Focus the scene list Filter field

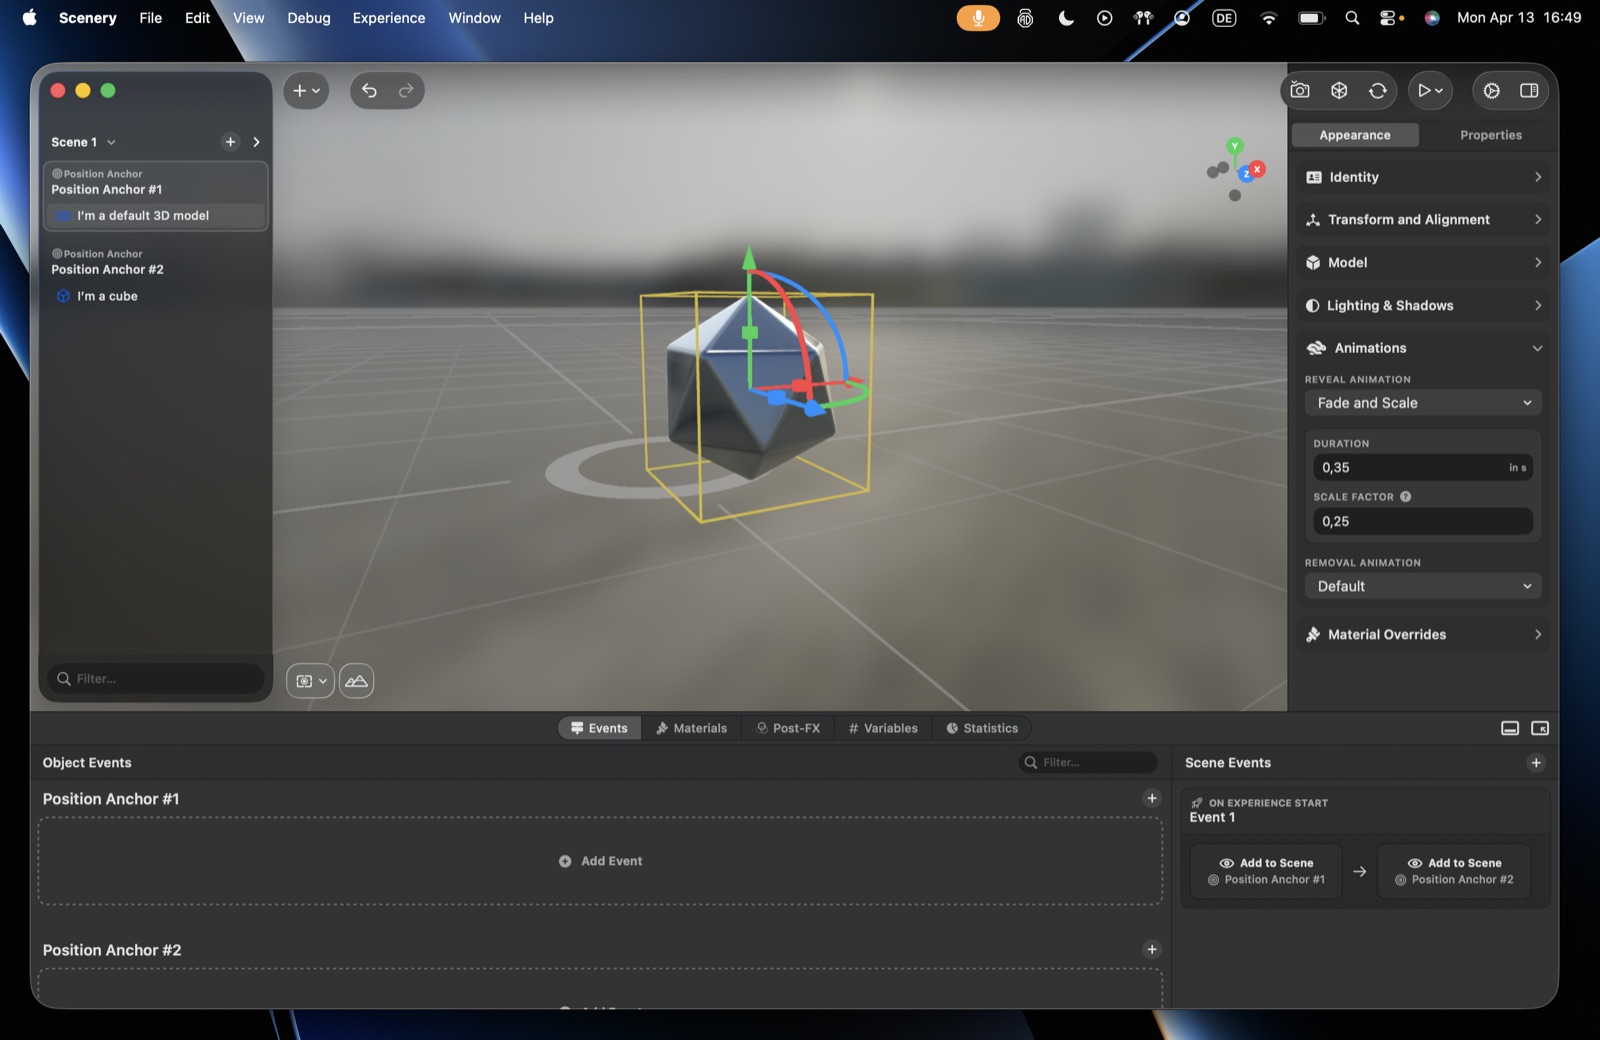click(x=156, y=679)
